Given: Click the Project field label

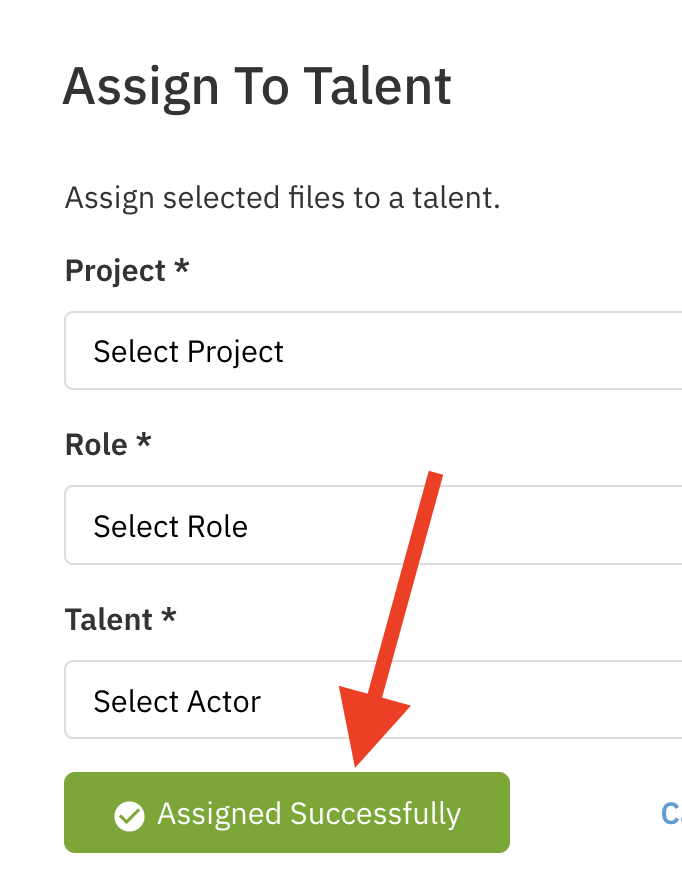Looking at the screenshot, I should 115,271.
